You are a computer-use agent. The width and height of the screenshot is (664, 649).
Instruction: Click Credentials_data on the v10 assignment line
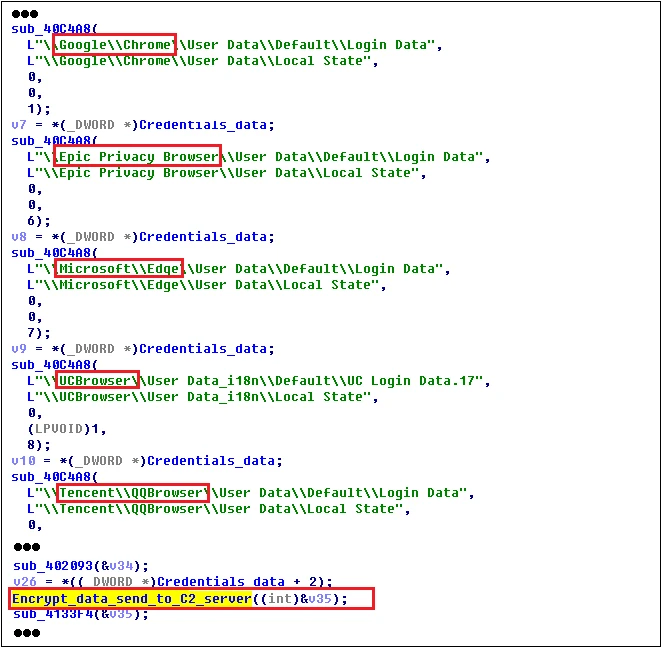[211, 461]
